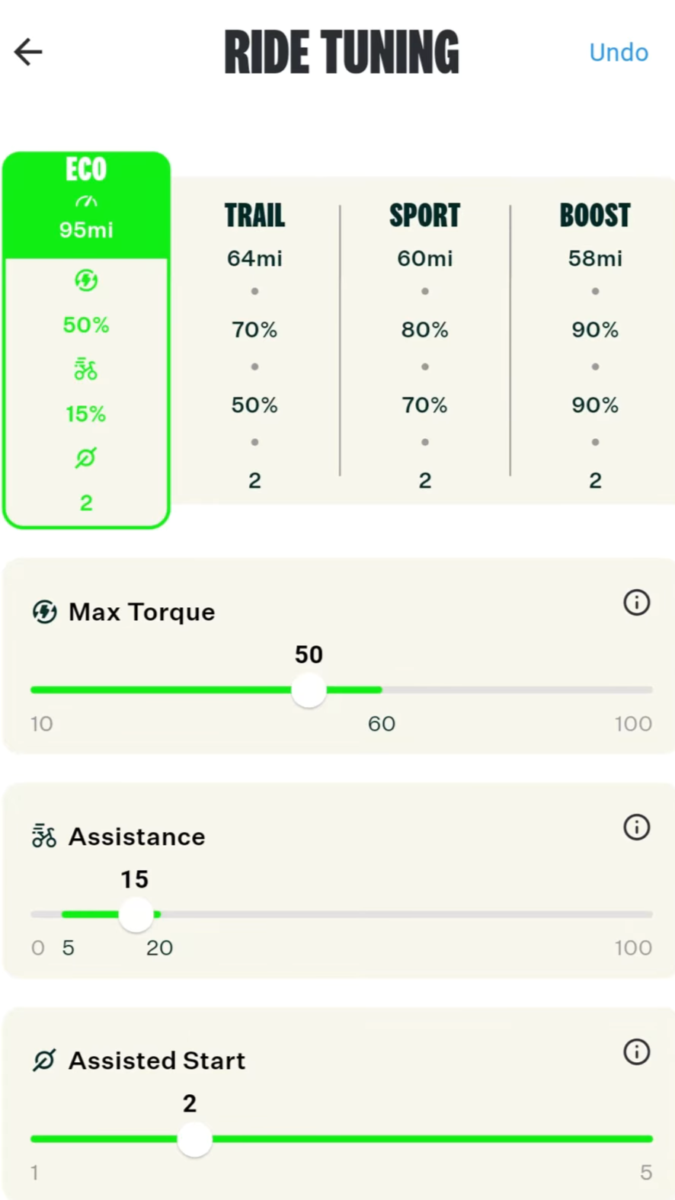Viewport: 675px width, 1200px height.
Task: Click the bike assistance icon in the ECO card
Action: (86, 369)
